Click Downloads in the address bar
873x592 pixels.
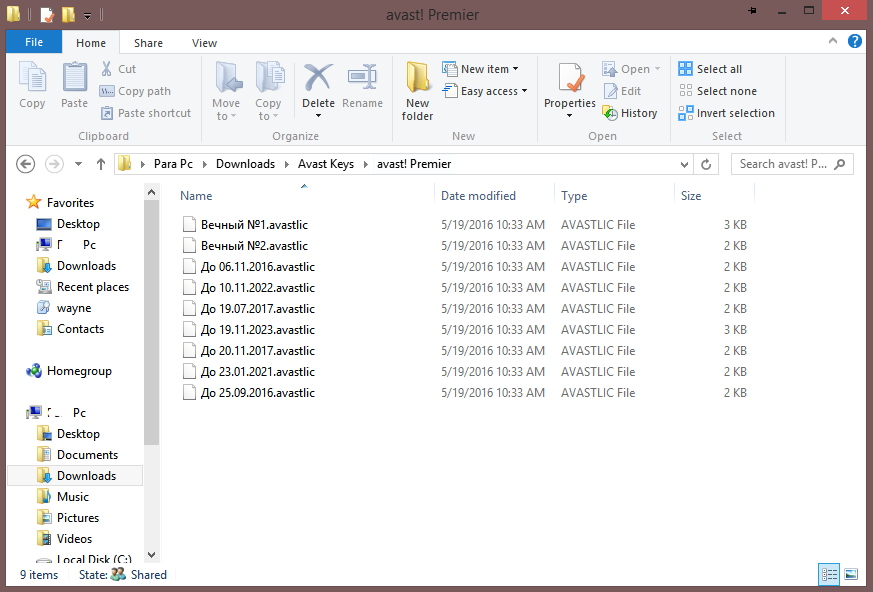coord(246,164)
